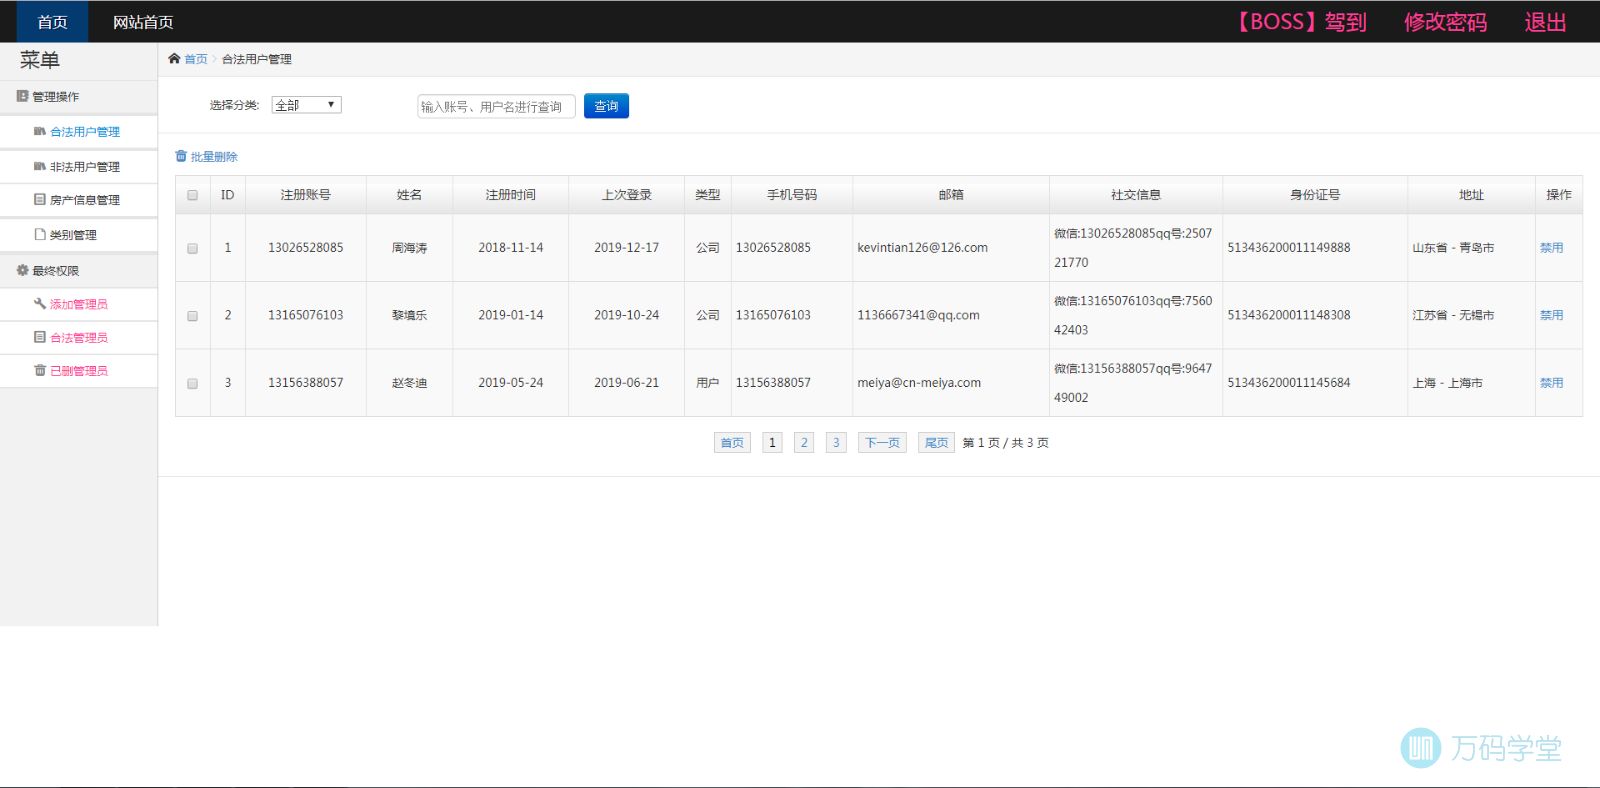Click ID number 513436200011149888
Image resolution: width=1600 pixels, height=788 pixels.
(x=1289, y=248)
